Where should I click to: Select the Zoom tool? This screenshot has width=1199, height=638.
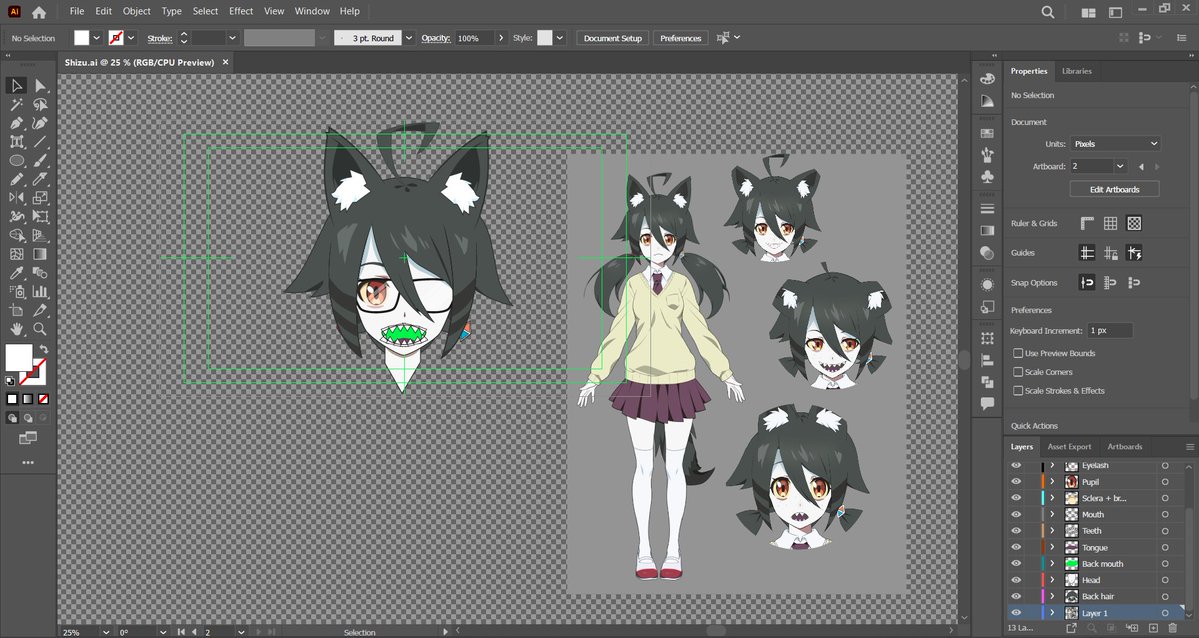[x=40, y=329]
